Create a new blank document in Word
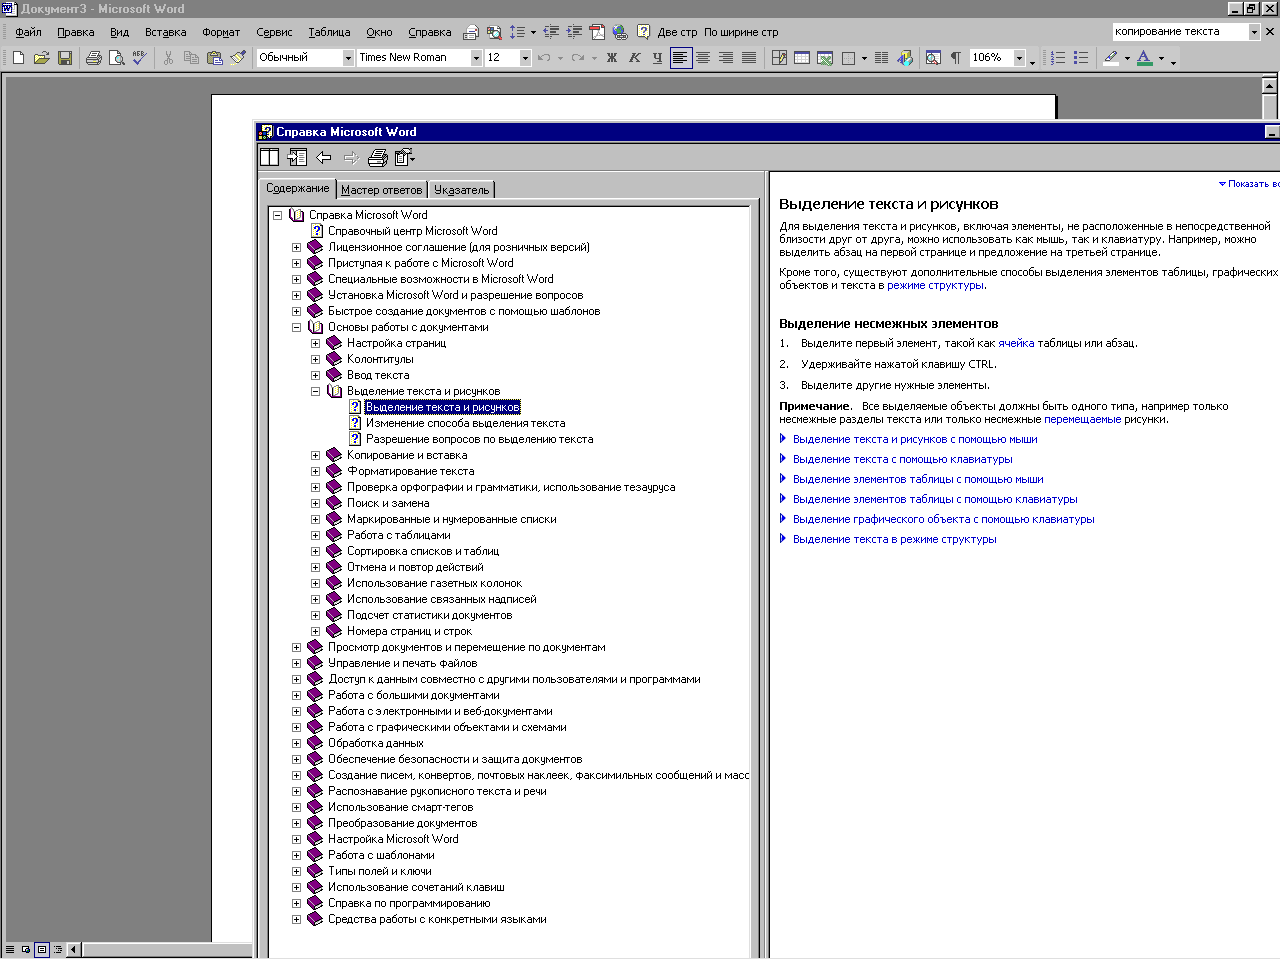Screen dimensions: 1280x960 point(18,58)
